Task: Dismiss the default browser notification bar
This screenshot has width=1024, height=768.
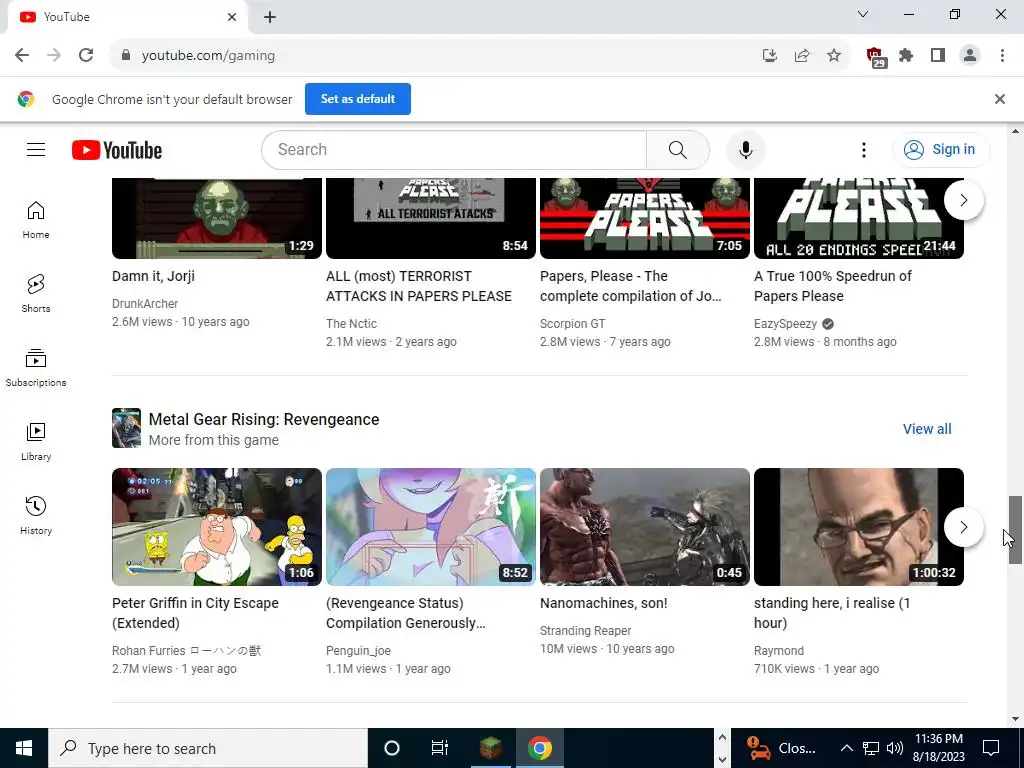Action: click(x=999, y=99)
